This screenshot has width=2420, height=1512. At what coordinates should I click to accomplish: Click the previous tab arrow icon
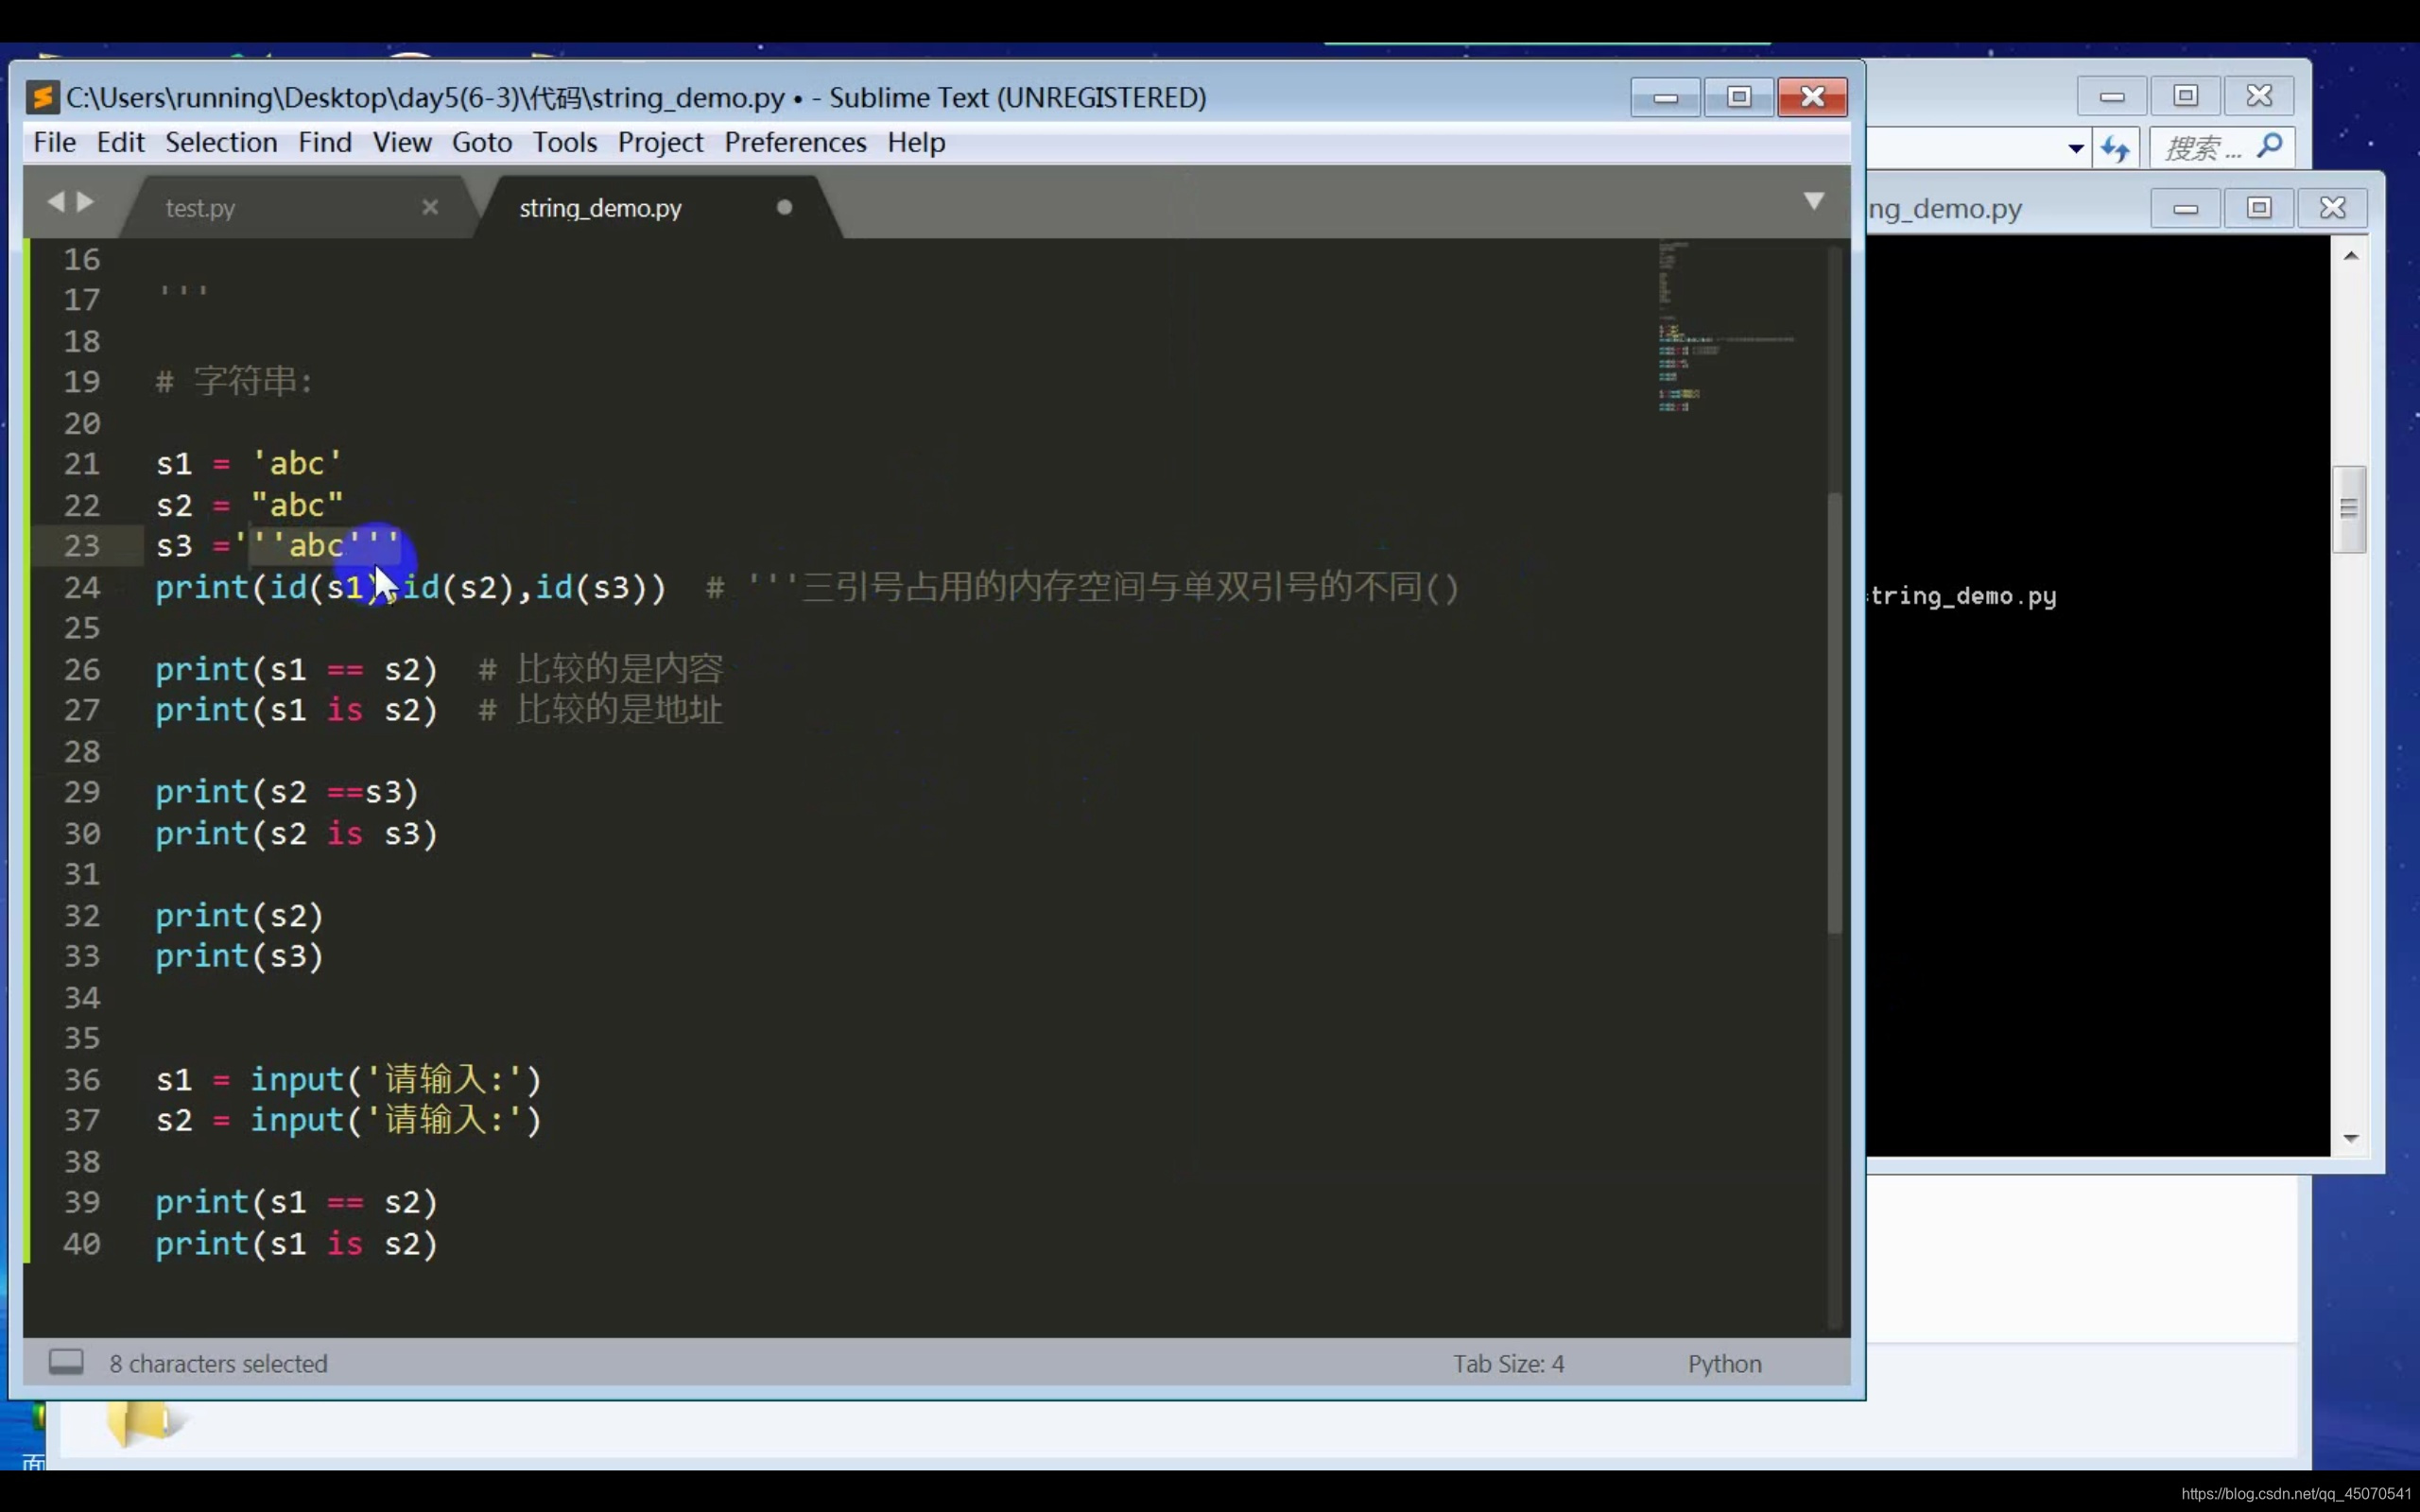(55, 202)
